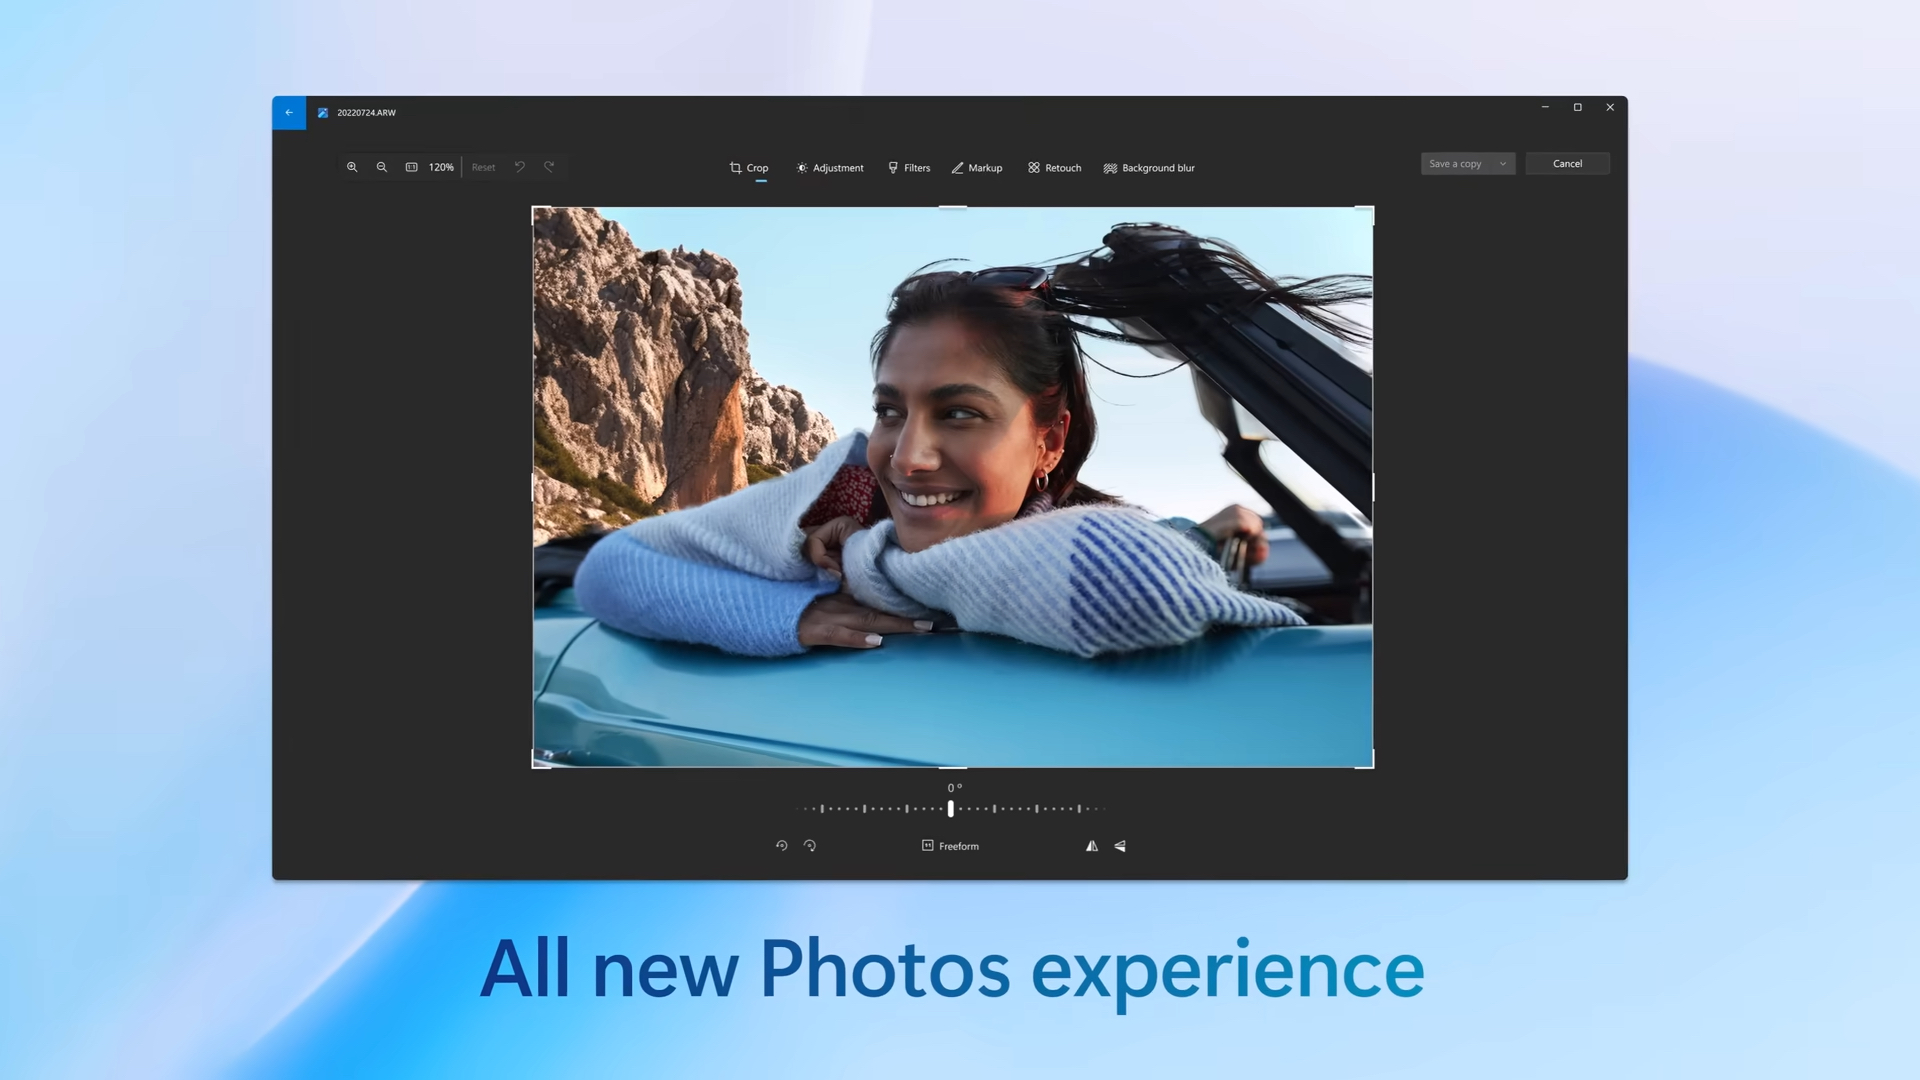This screenshot has width=1920, height=1080.
Task: Click the fit-to-window 1:1 icon
Action: pyautogui.click(x=411, y=167)
